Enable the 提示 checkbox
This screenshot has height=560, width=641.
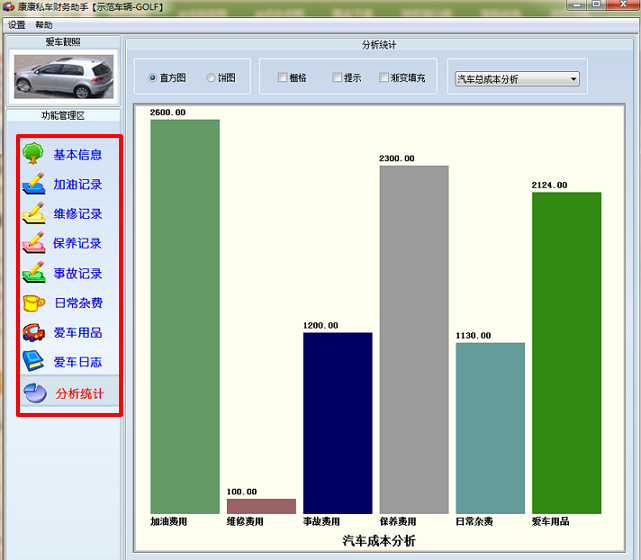tap(337, 77)
